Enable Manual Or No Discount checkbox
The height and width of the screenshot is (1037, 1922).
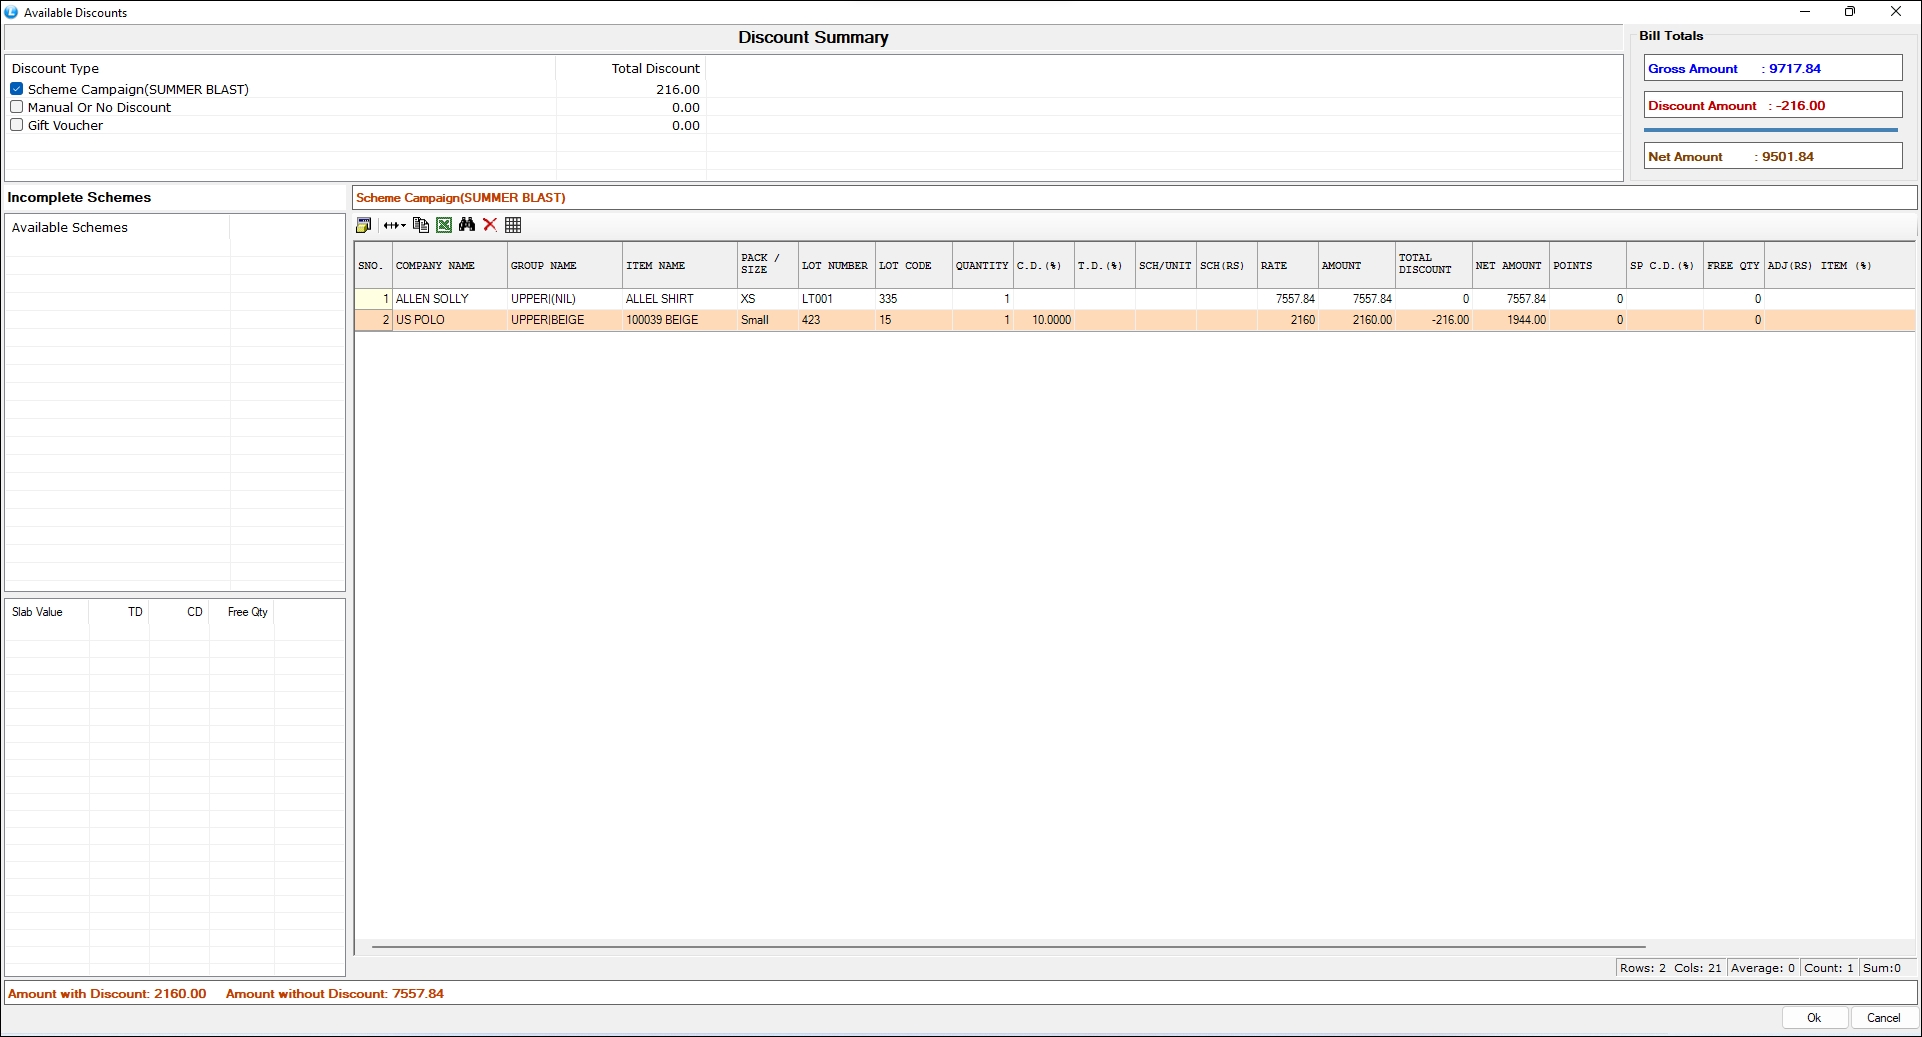[17, 107]
